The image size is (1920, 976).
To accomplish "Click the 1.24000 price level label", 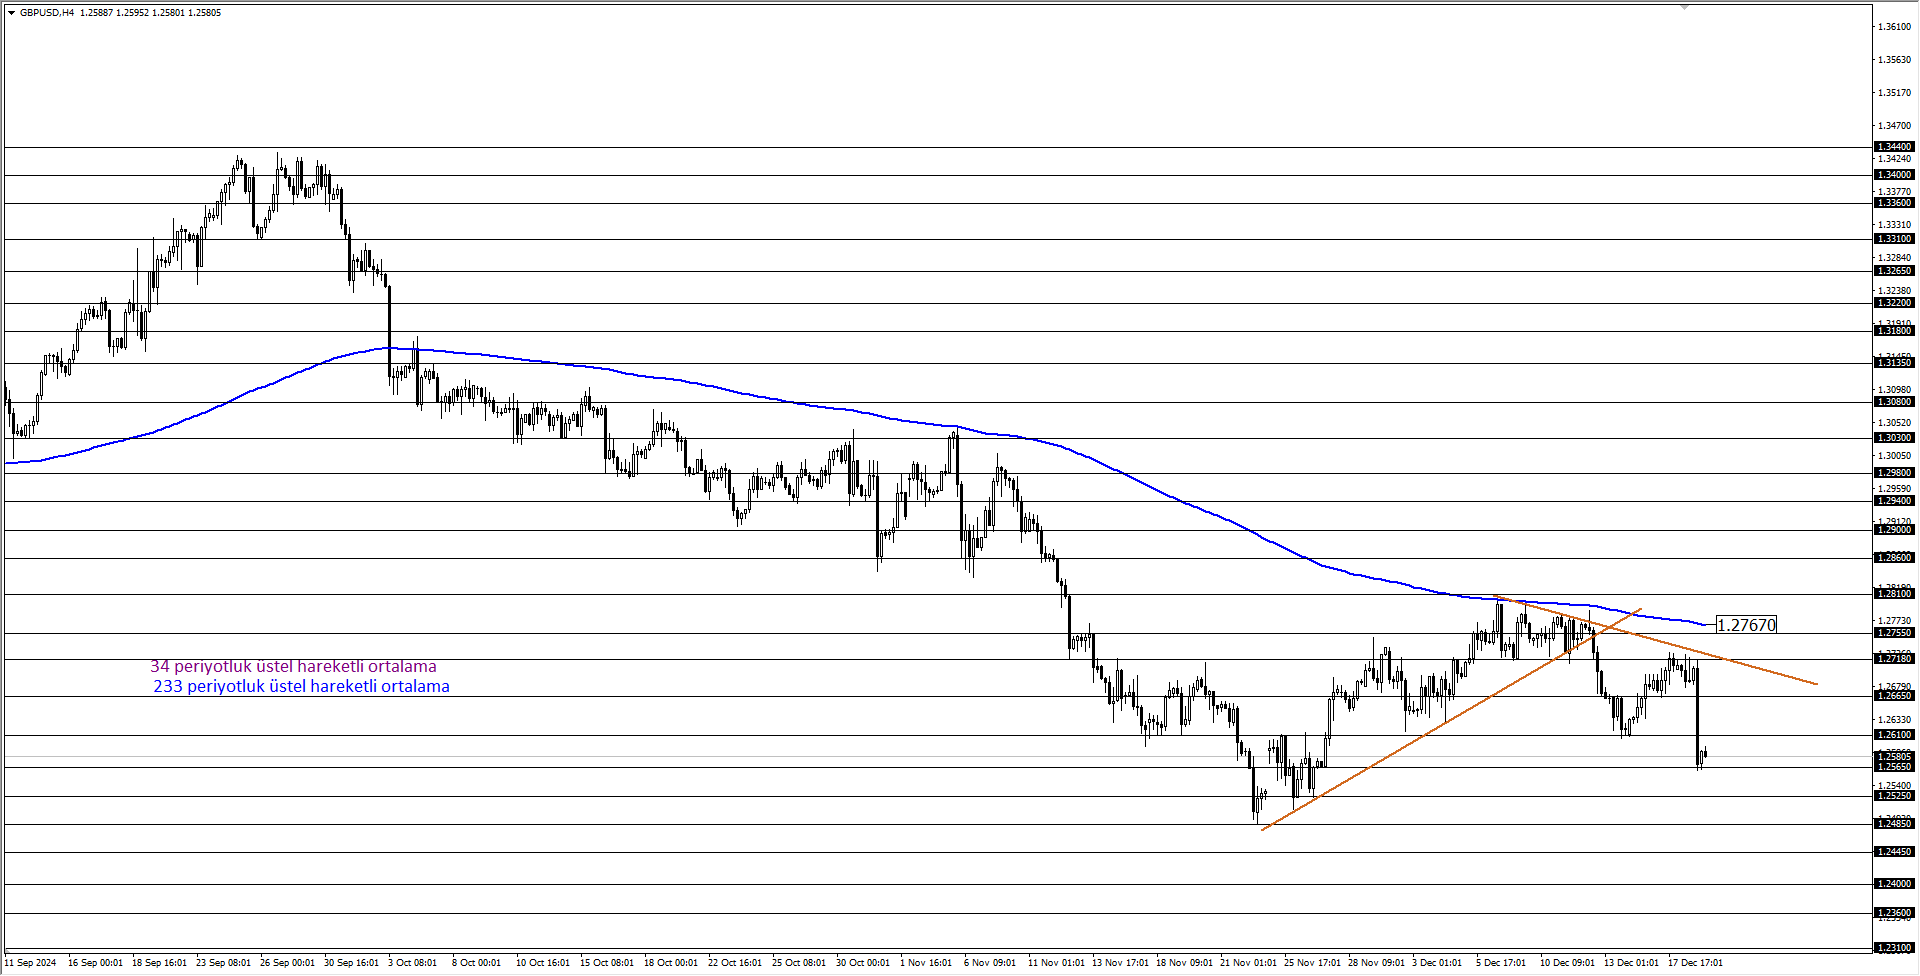I will (1894, 884).
